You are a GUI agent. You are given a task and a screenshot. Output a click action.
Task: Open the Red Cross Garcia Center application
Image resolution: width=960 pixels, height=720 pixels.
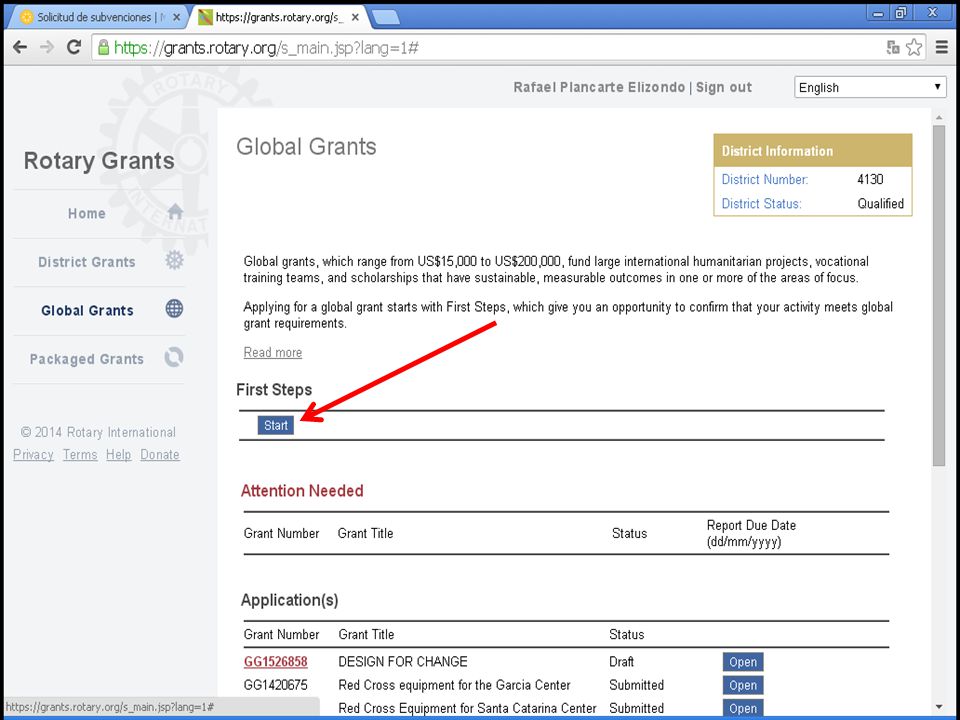743,685
